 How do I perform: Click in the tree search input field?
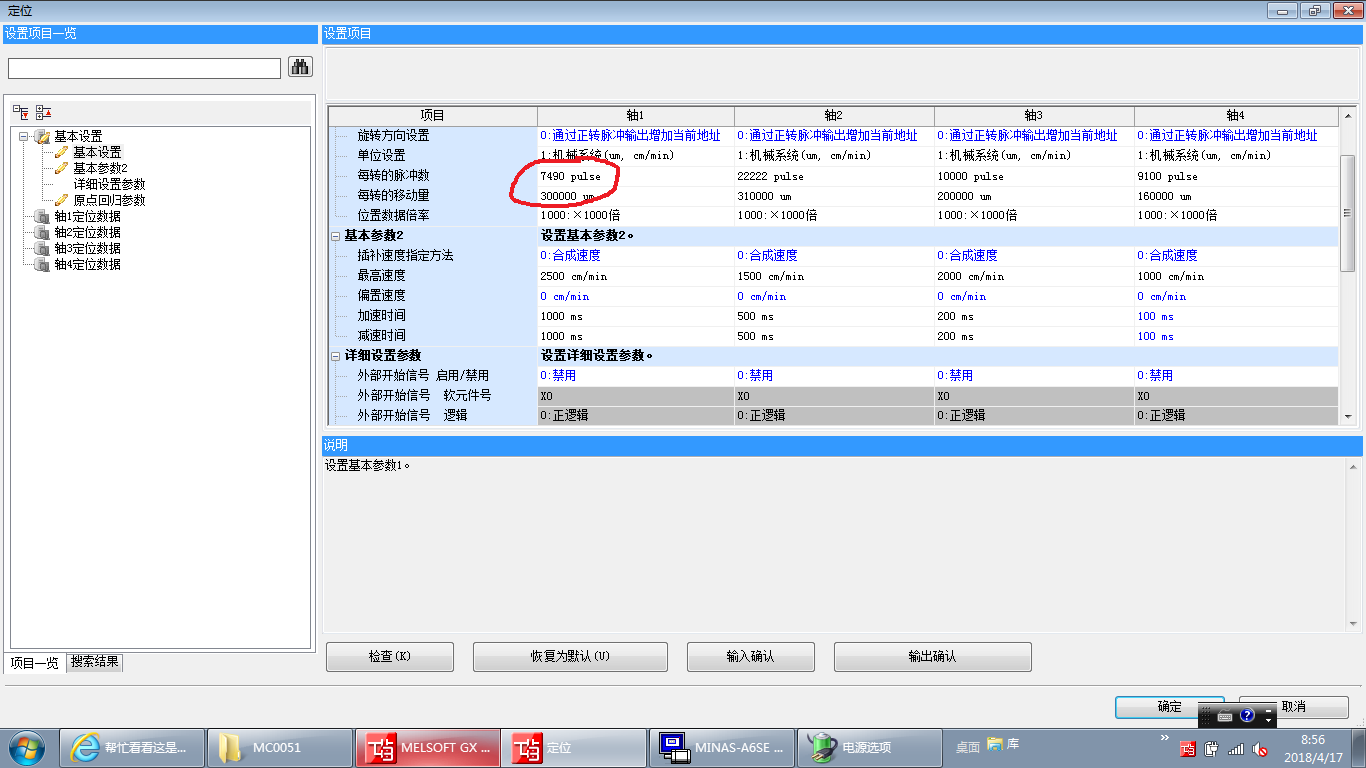(144, 68)
